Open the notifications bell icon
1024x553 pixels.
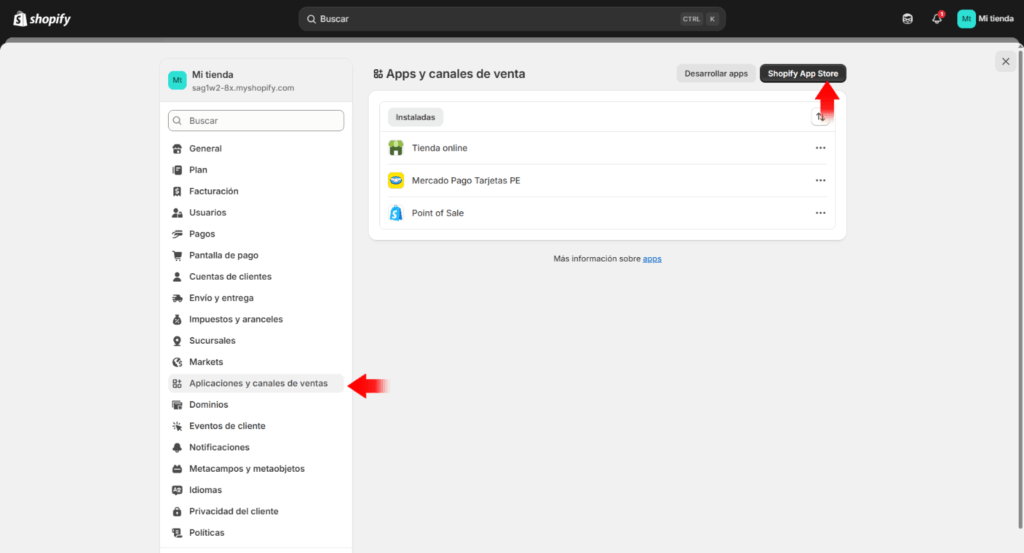[x=937, y=19]
